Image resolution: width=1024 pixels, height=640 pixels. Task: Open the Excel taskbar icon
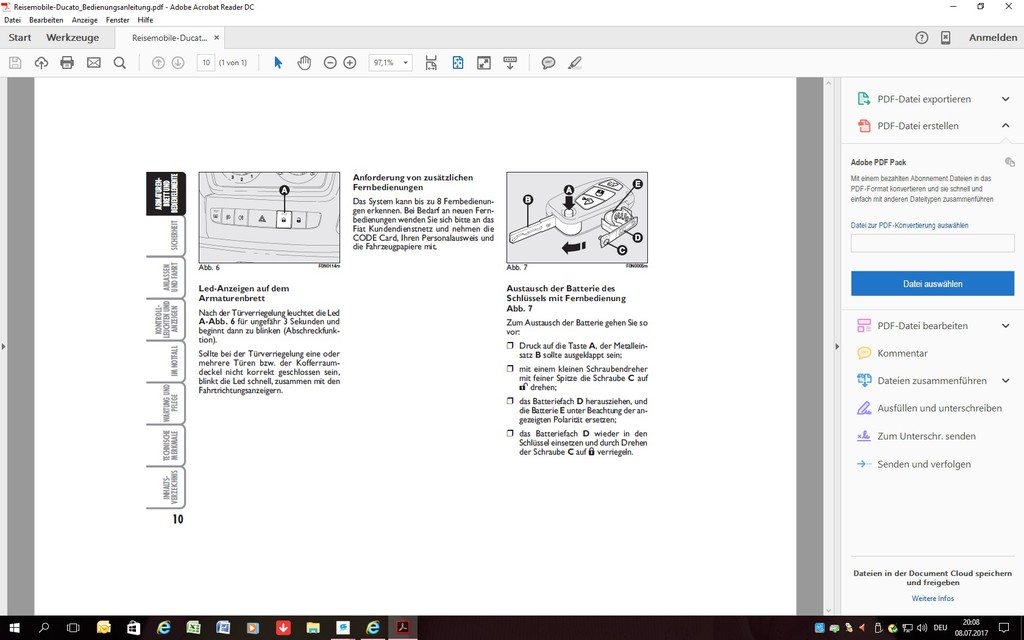(x=193, y=628)
